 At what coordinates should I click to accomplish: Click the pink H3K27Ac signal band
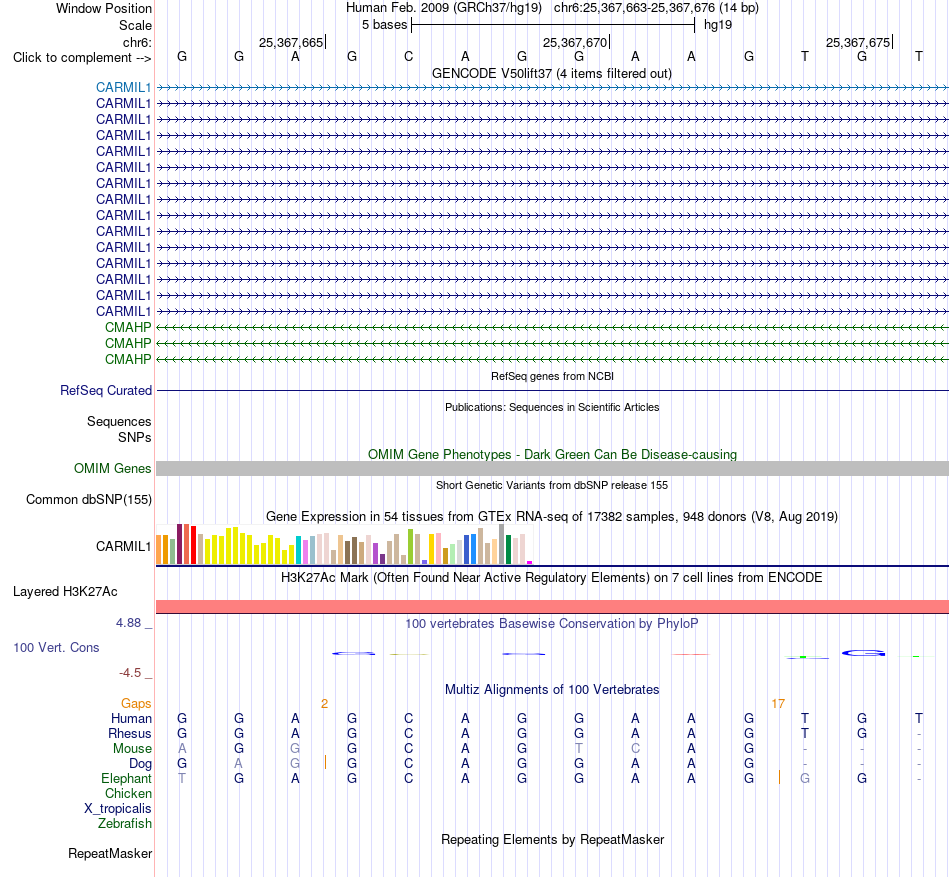click(553, 606)
